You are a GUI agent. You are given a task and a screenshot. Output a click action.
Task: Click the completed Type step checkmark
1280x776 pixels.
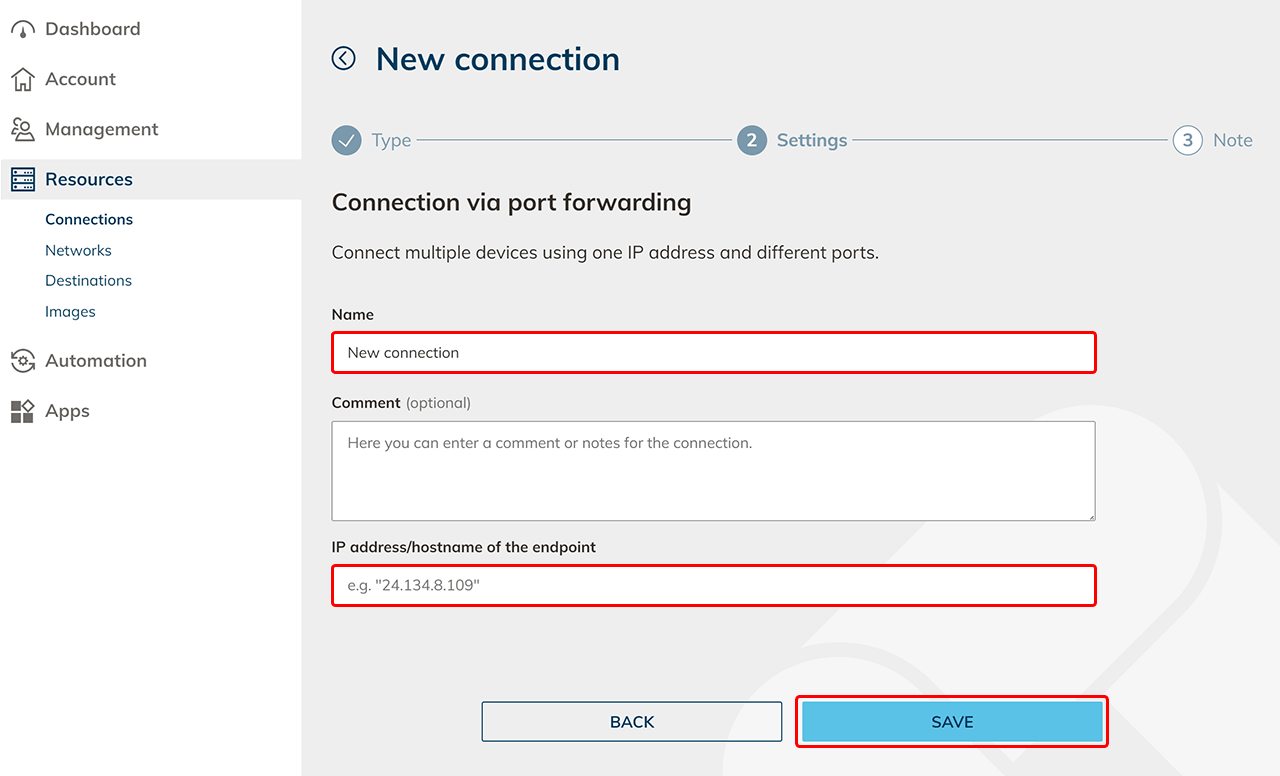pyautogui.click(x=346, y=141)
